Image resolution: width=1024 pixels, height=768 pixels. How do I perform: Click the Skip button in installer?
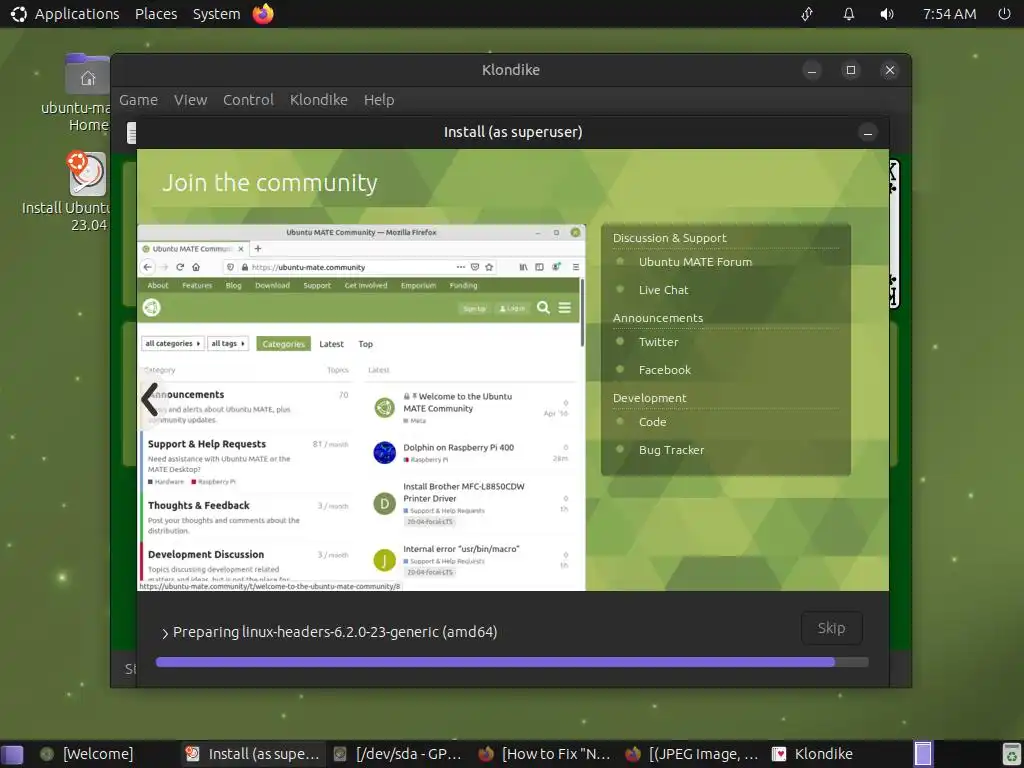coord(831,628)
